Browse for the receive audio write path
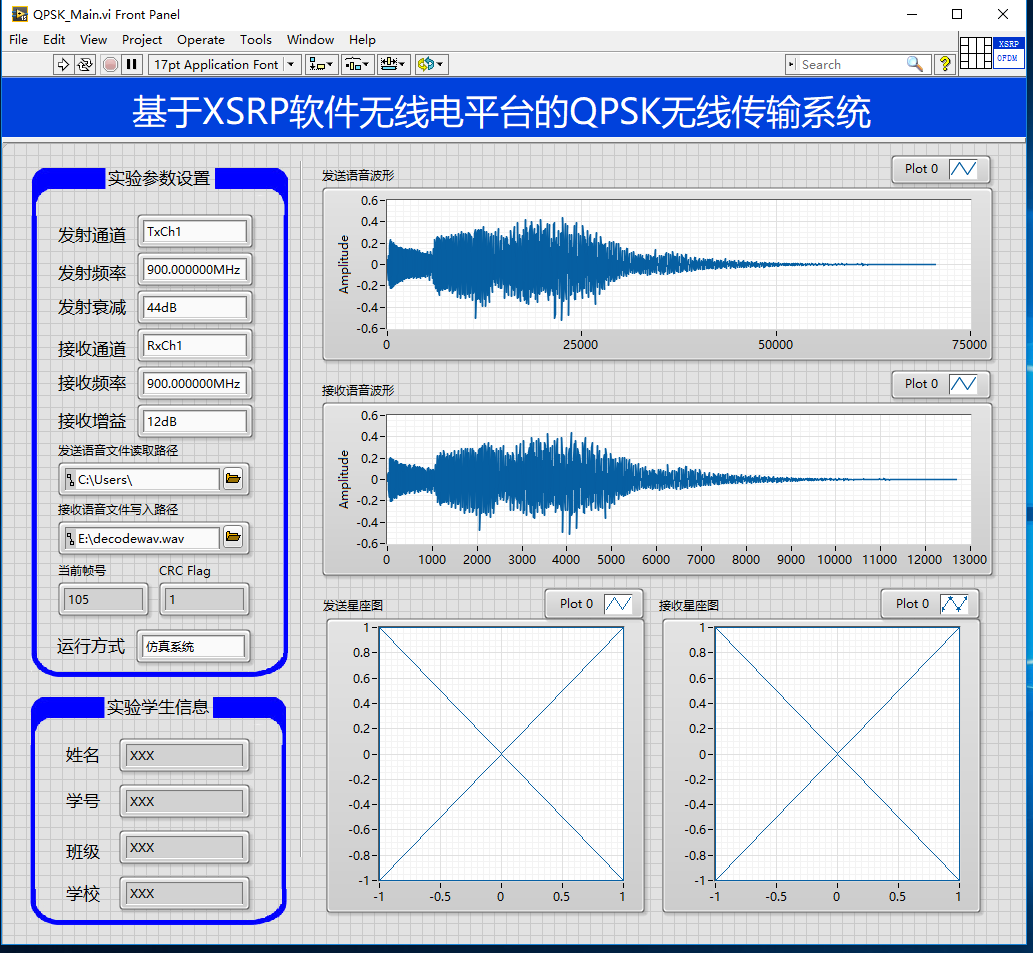The width and height of the screenshot is (1033, 953). tap(233, 538)
